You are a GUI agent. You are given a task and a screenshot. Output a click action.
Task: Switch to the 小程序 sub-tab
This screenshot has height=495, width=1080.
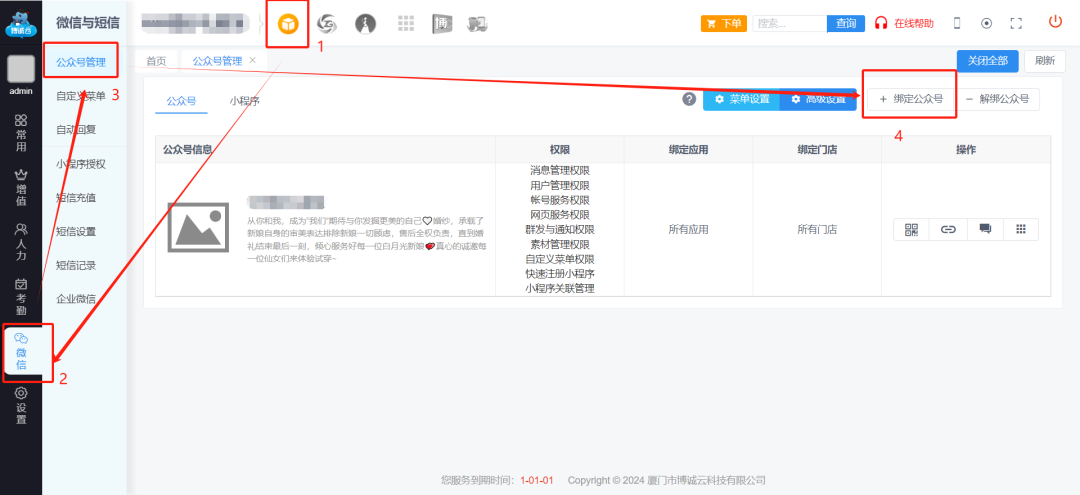(x=245, y=101)
